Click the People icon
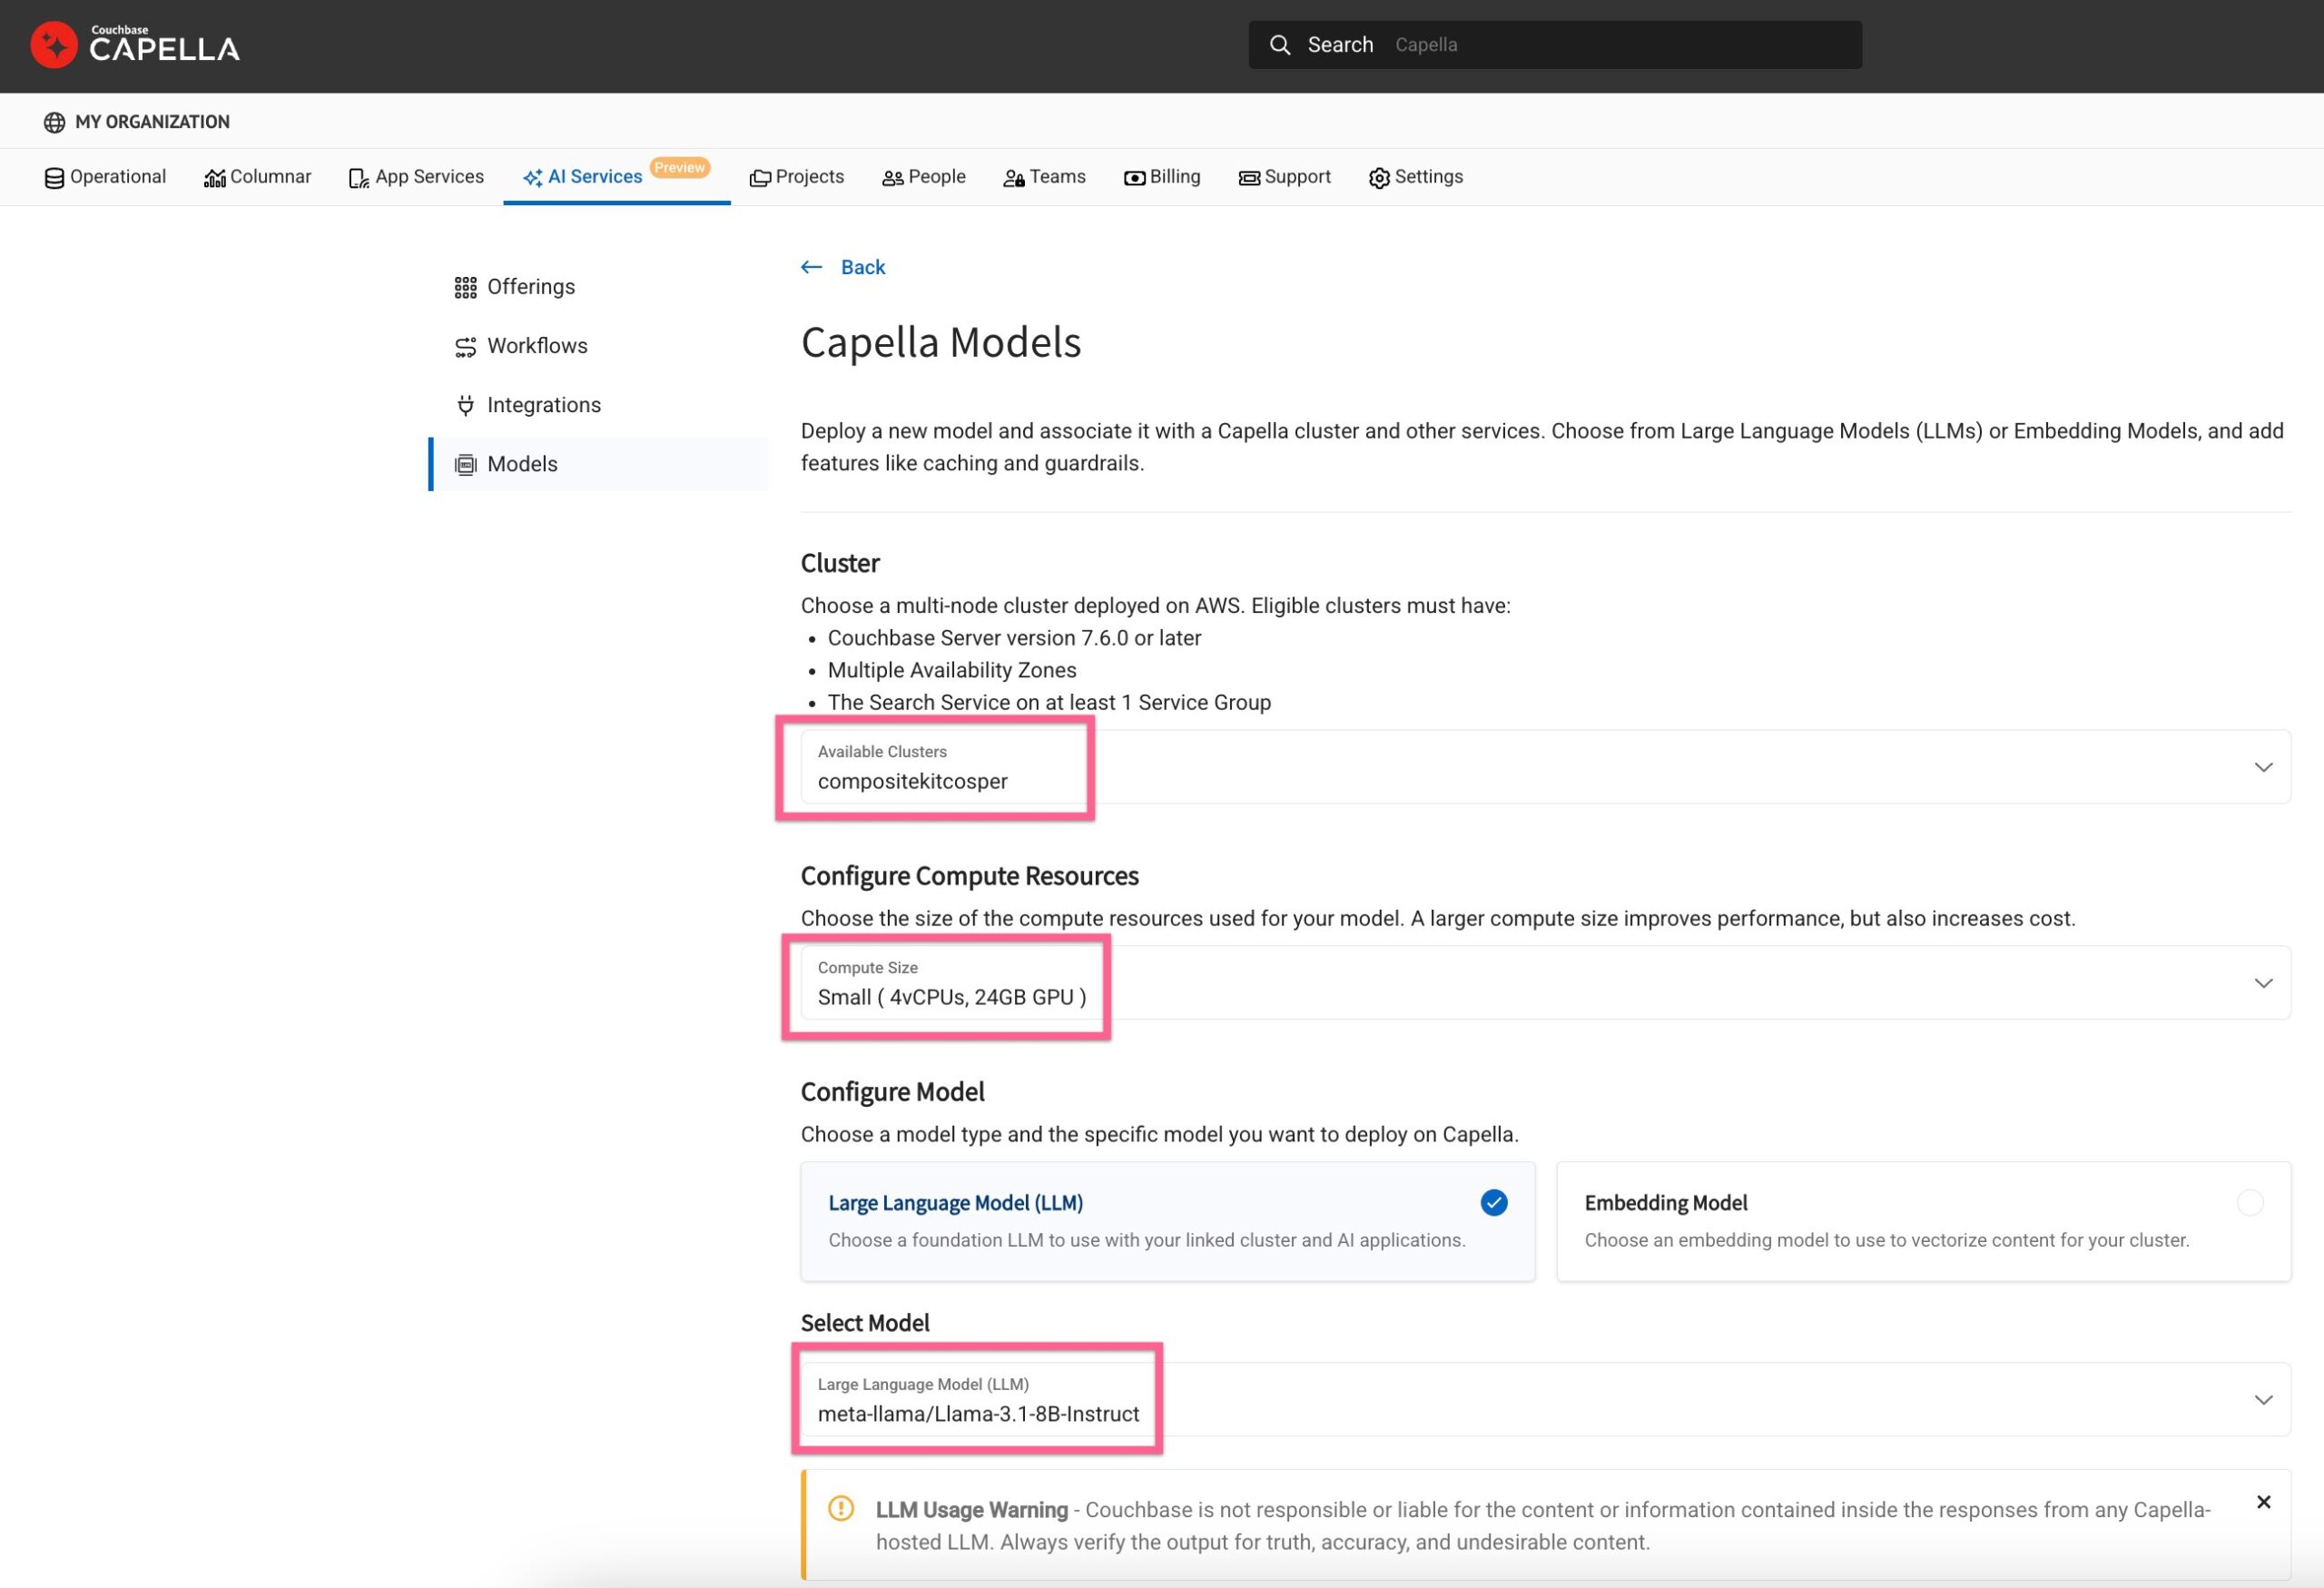The height and width of the screenshot is (1588, 2324). click(x=892, y=178)
